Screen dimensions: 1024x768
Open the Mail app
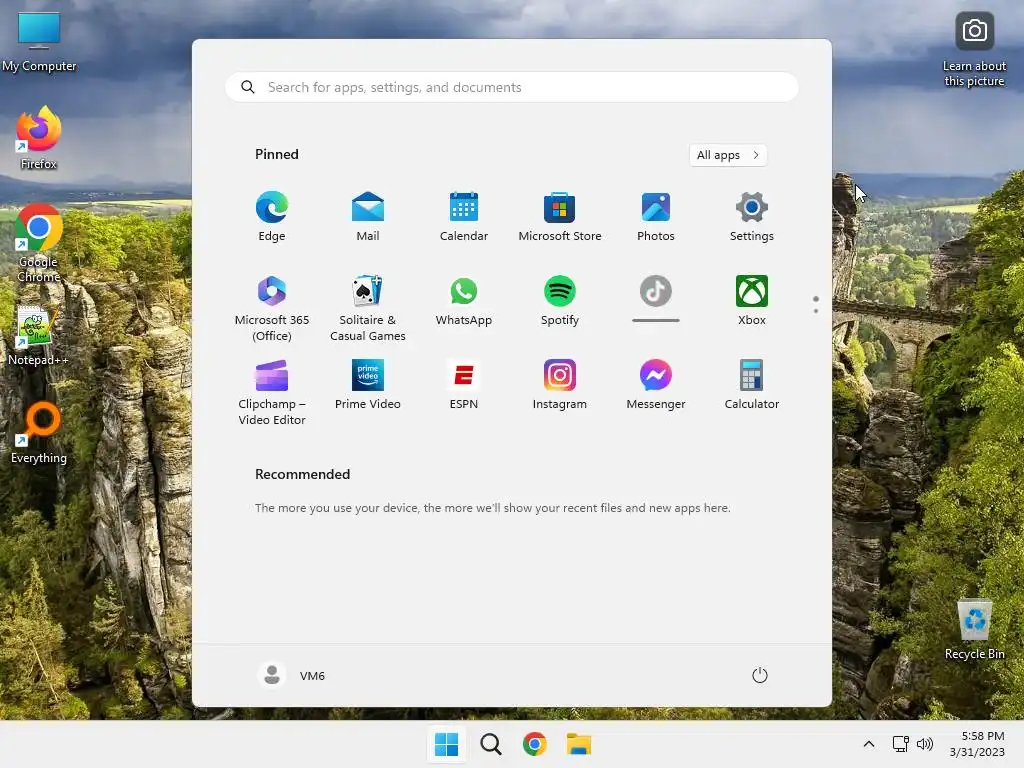[368, 216]
